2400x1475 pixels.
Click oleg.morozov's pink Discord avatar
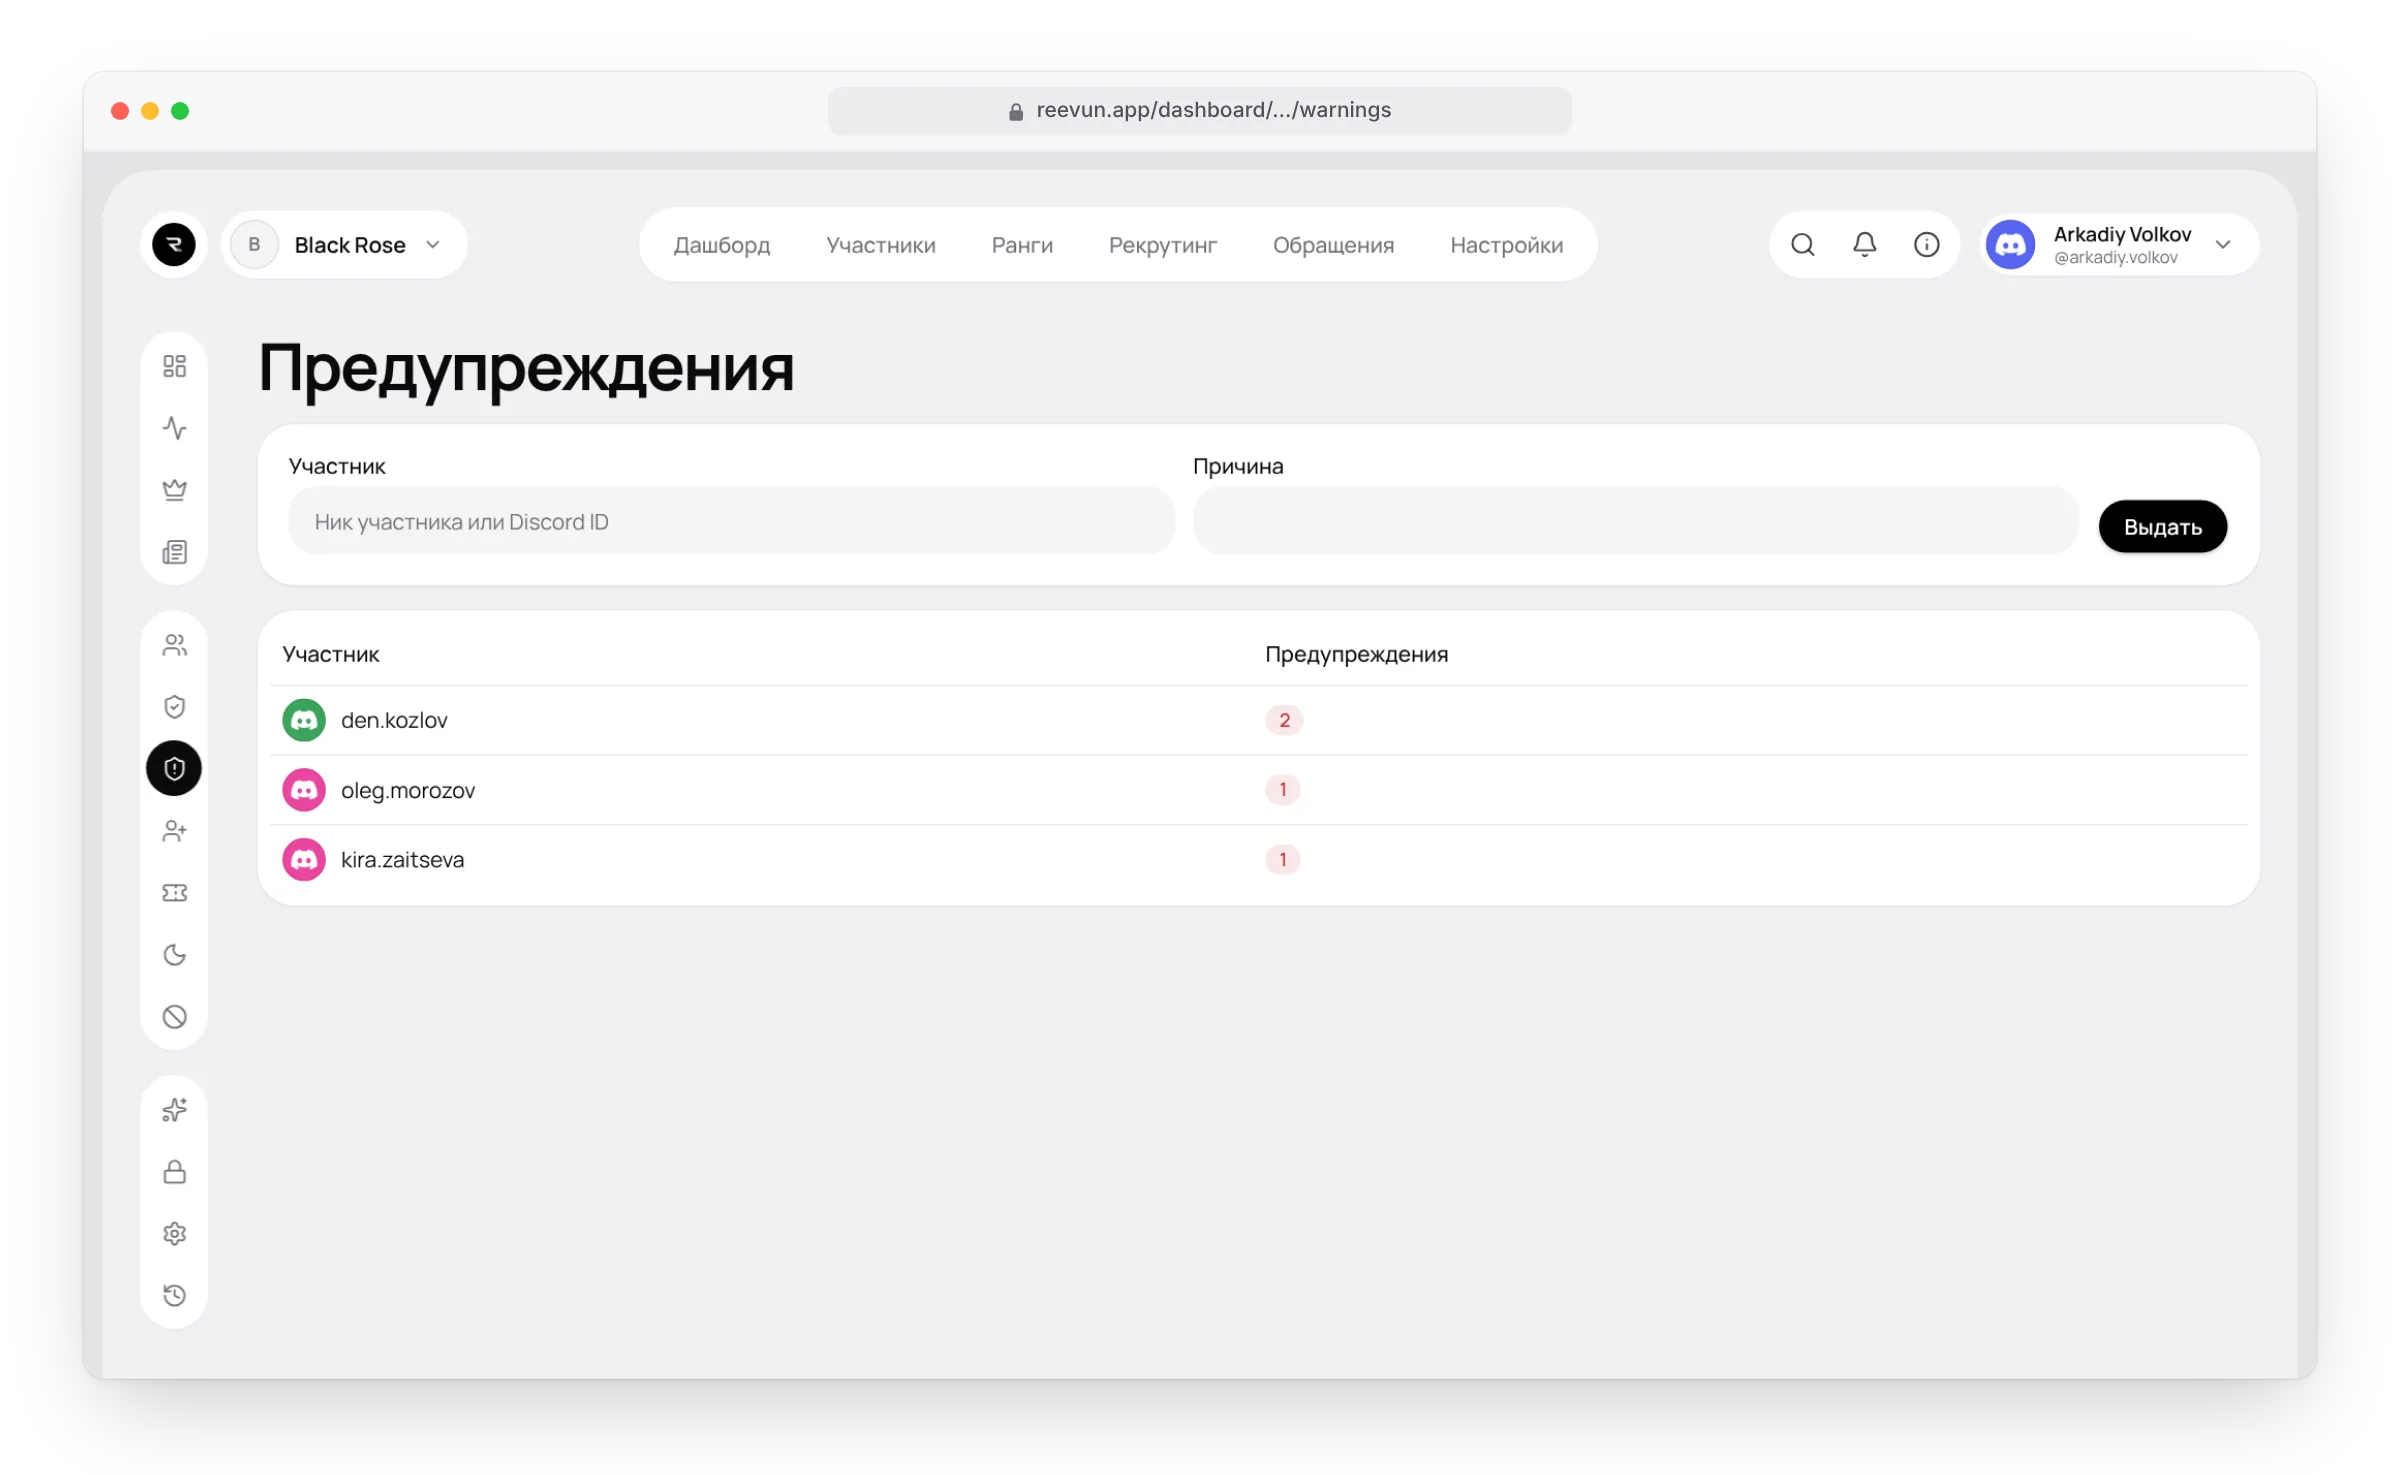coord(303,790)
